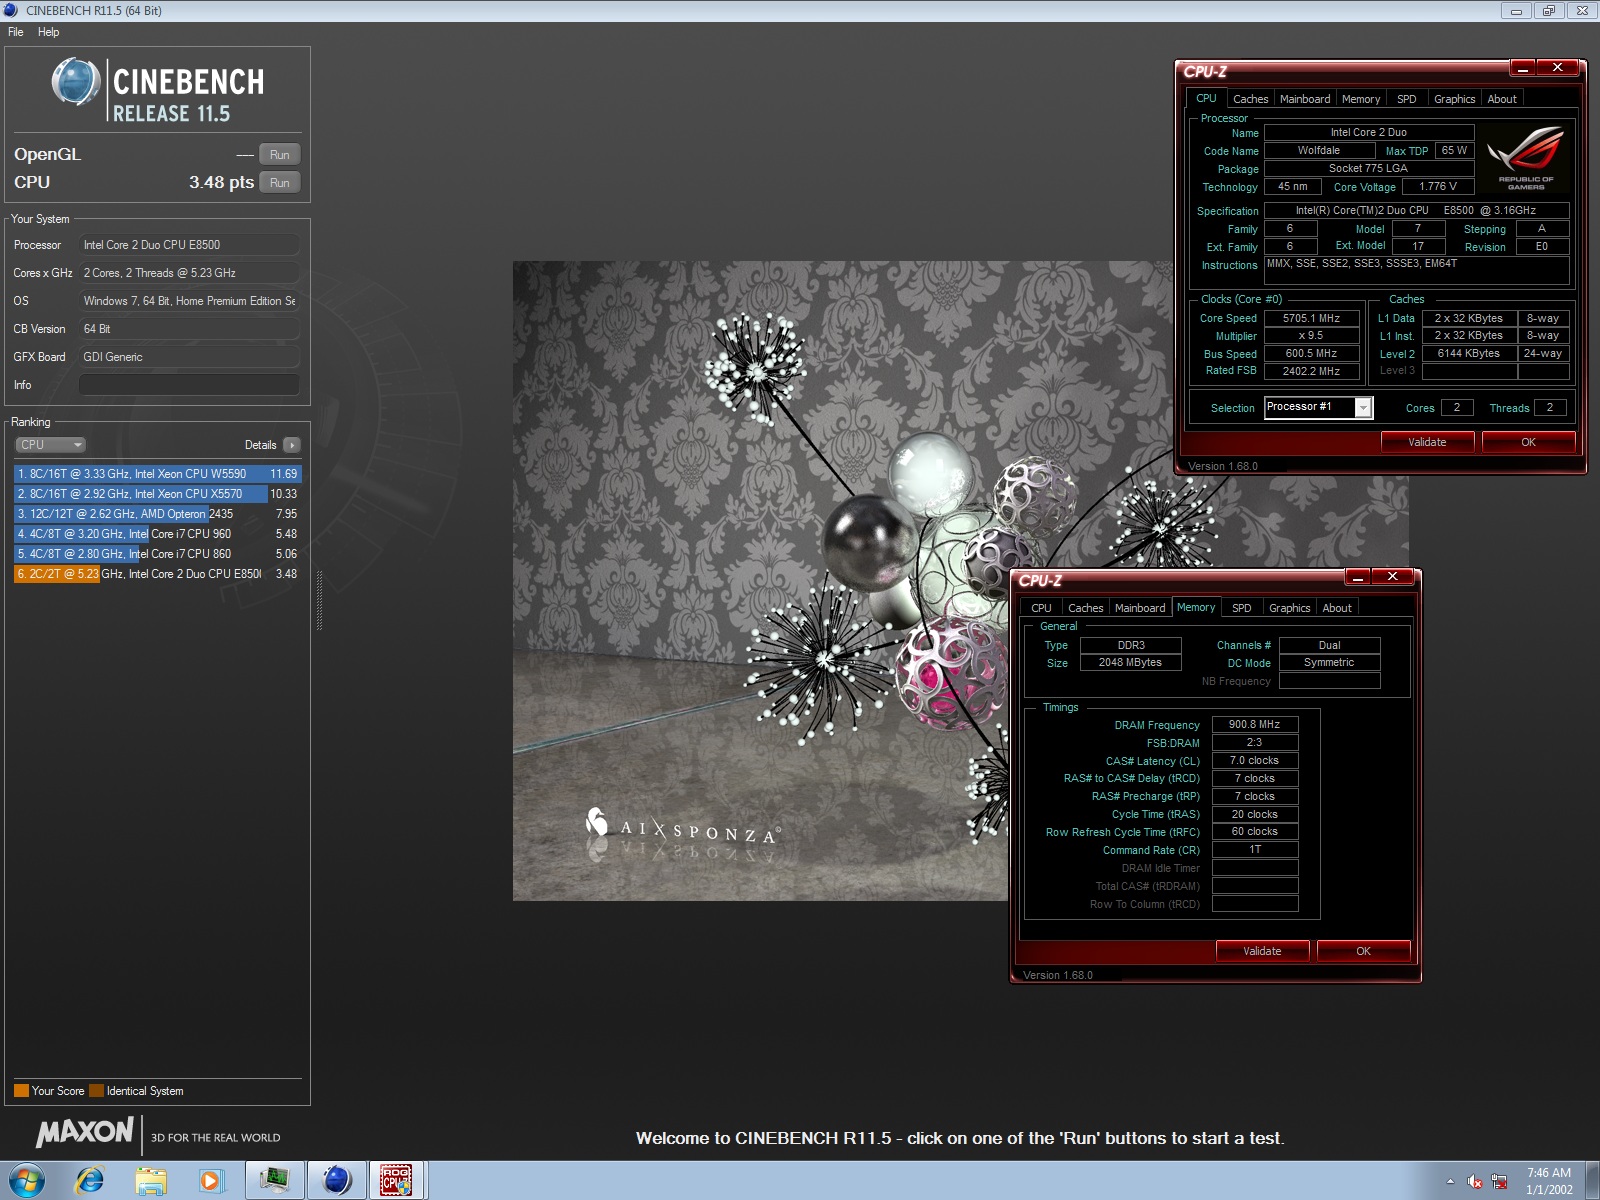Open the Help menu
The width and height of the screenshot is (1600, 1200).
[x=49, y=32]
